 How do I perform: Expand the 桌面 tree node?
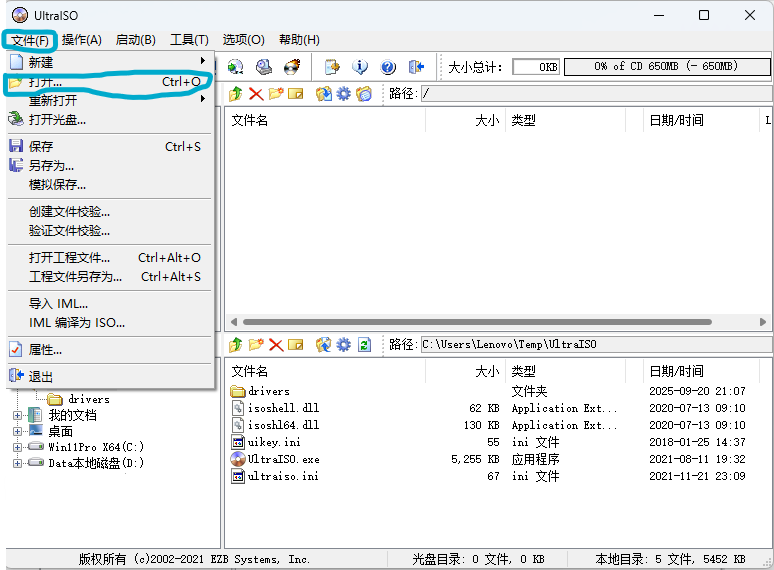[17, 431]
